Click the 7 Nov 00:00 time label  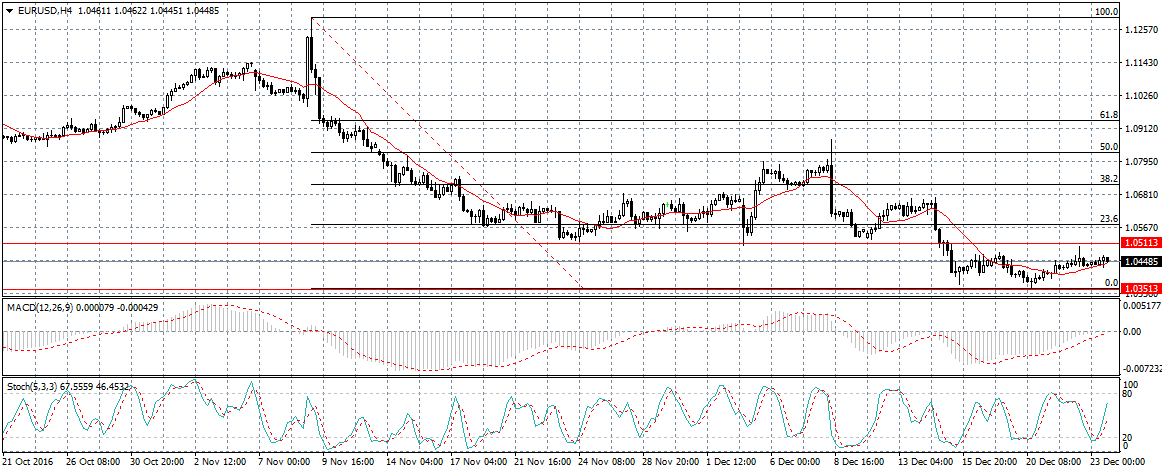[x=283, y=465]
